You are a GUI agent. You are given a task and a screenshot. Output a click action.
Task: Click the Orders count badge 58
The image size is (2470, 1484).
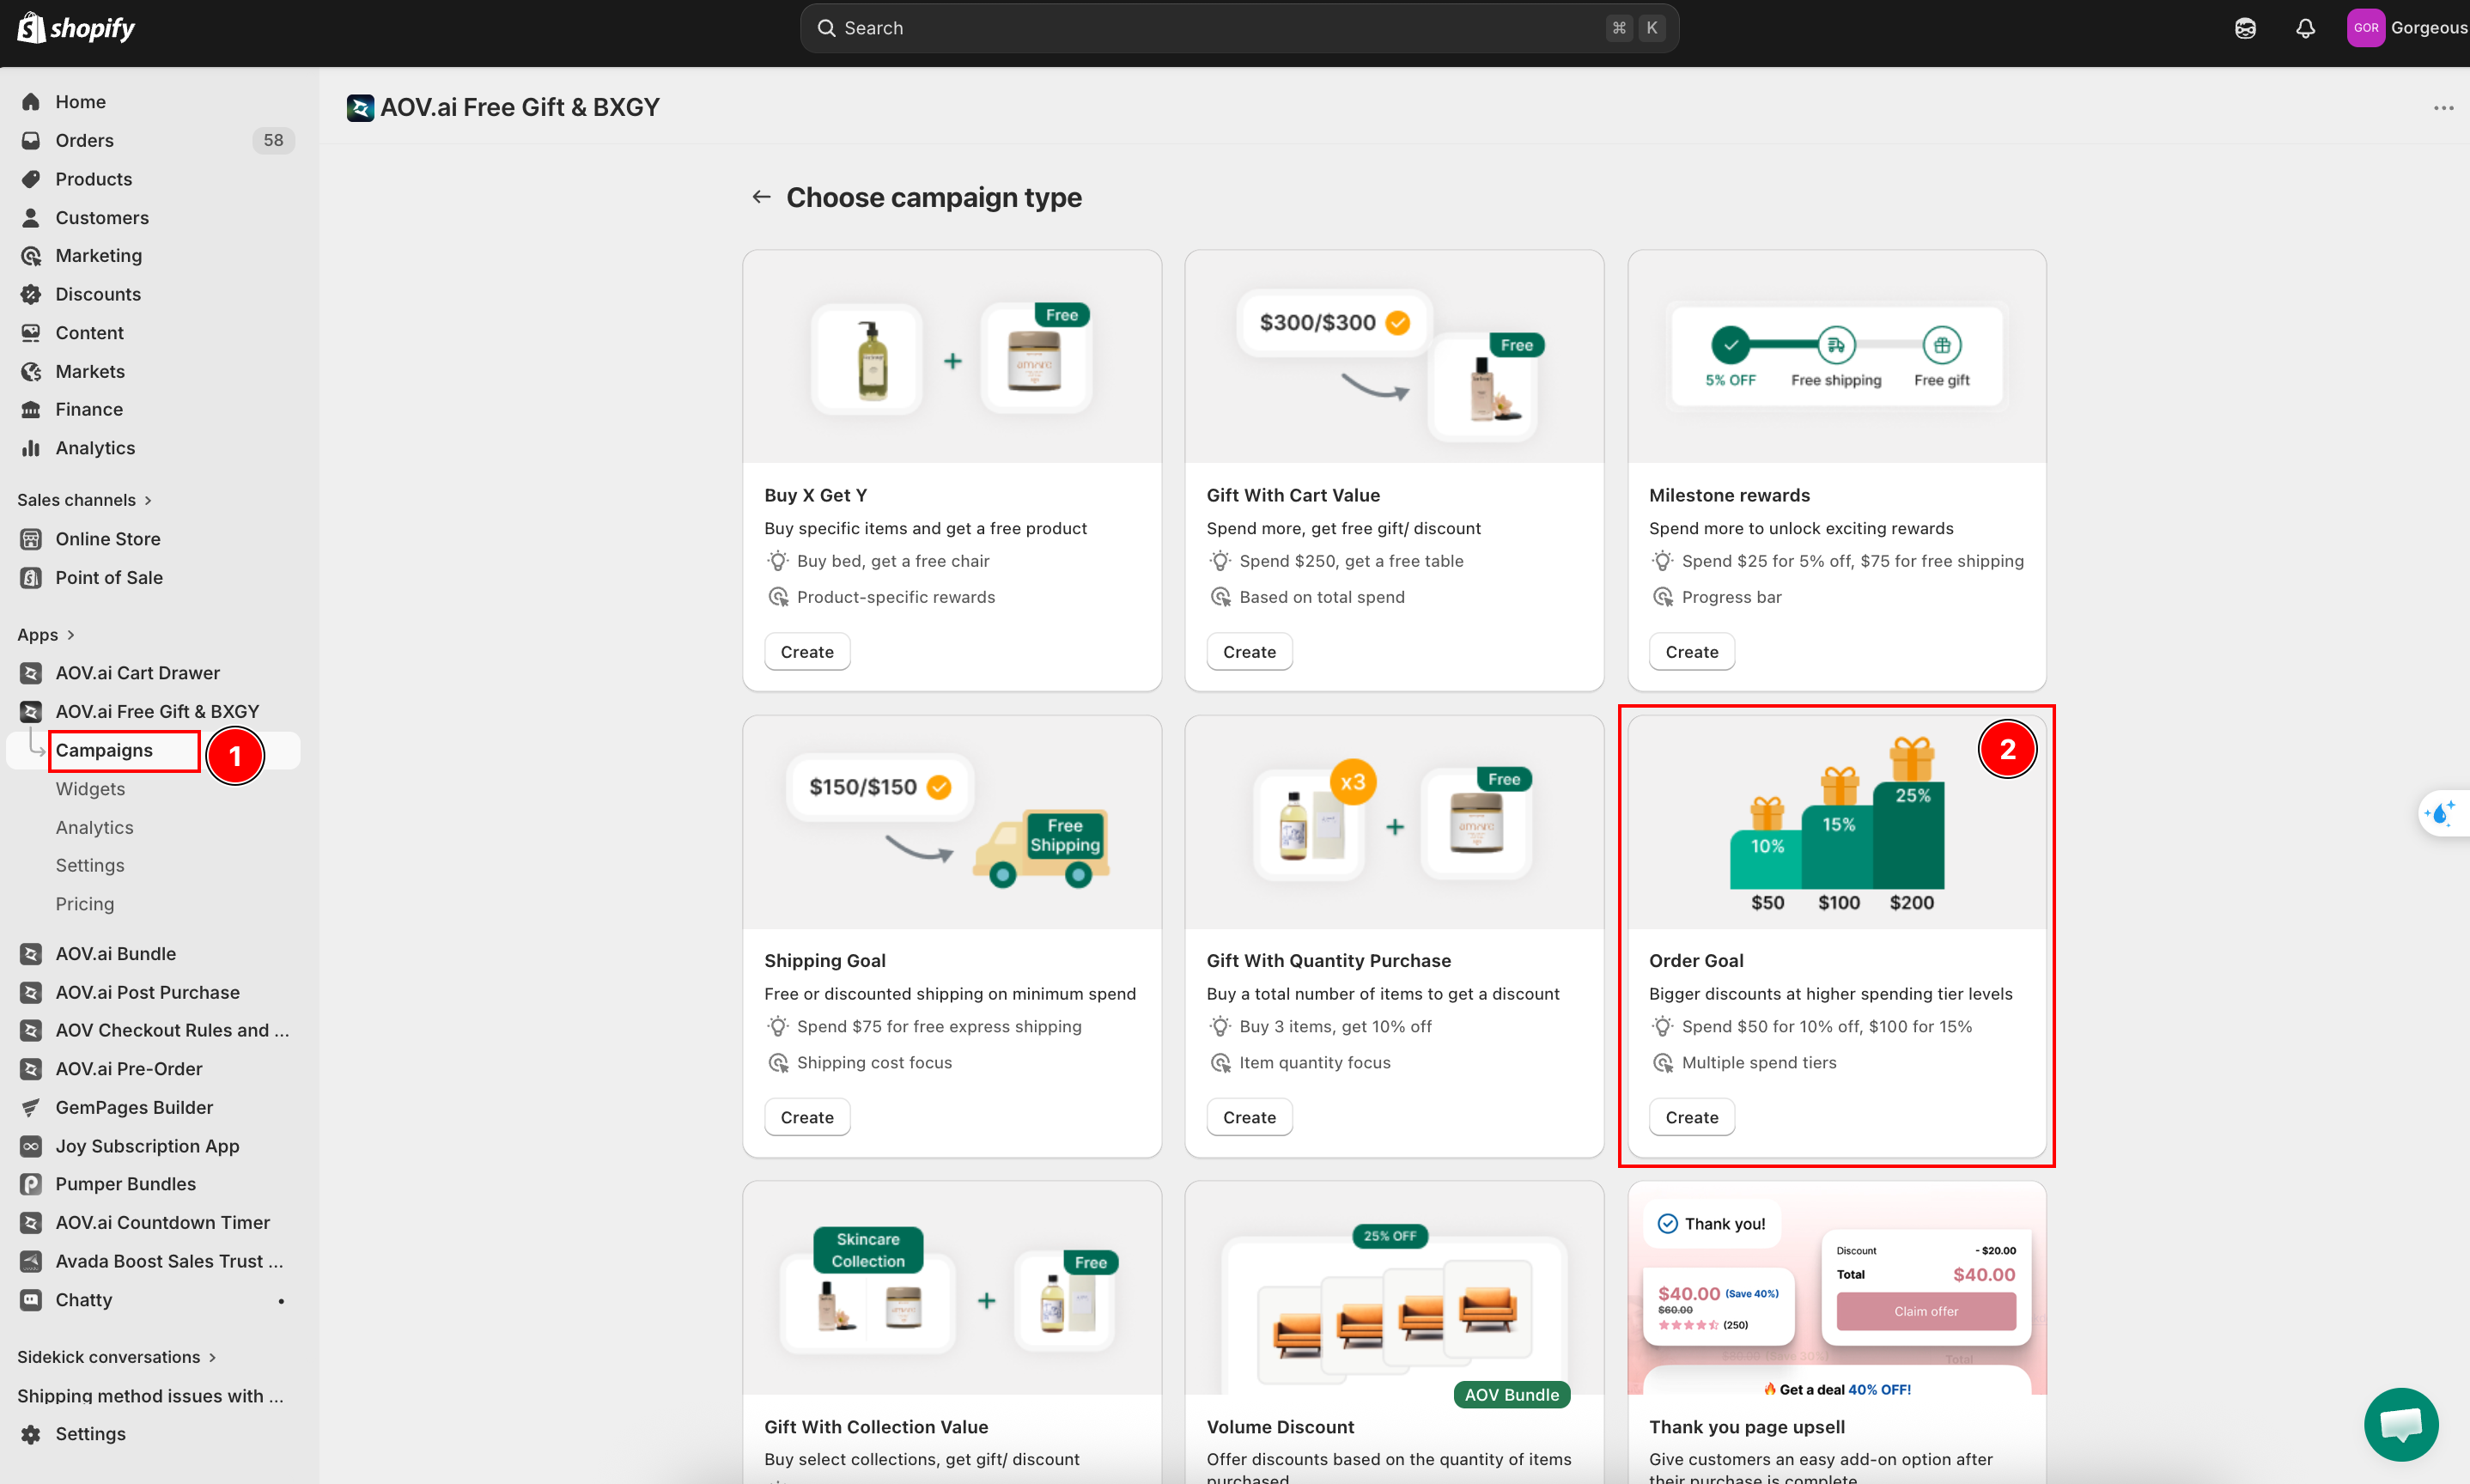pos(273,140)
